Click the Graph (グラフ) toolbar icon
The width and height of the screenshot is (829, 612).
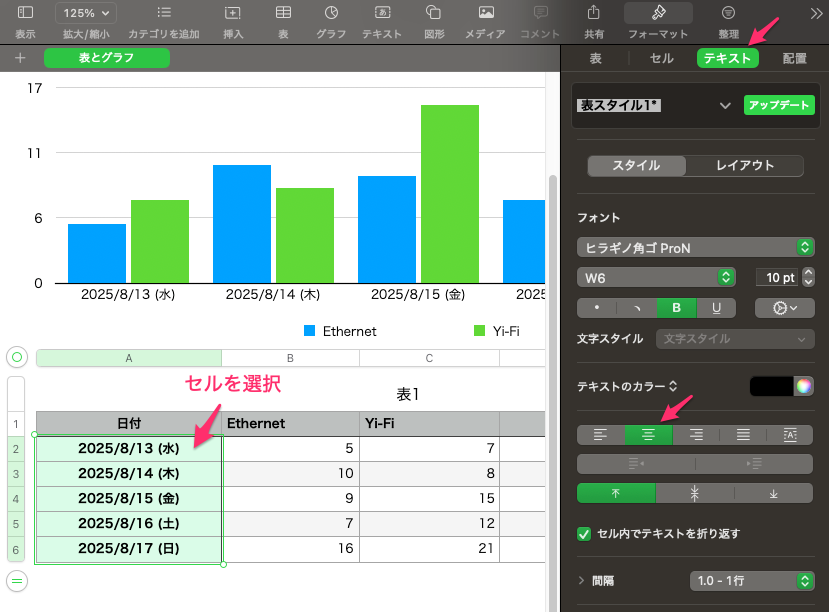(331, 14)
